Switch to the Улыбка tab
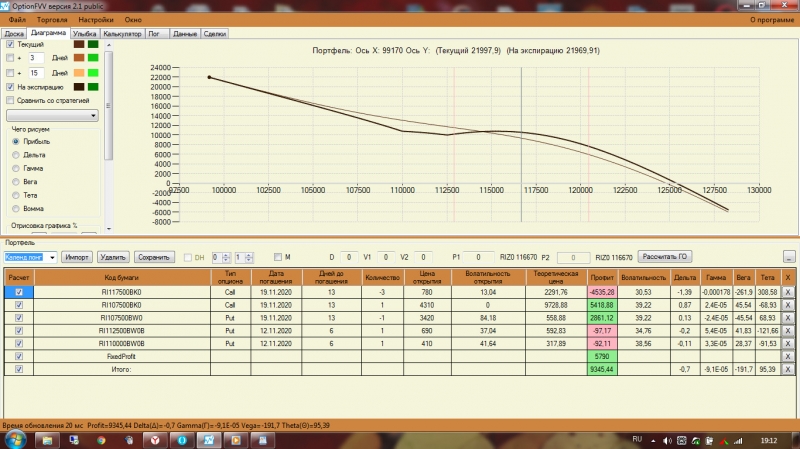This screenshot has height=449, width=800. (85, 34)
